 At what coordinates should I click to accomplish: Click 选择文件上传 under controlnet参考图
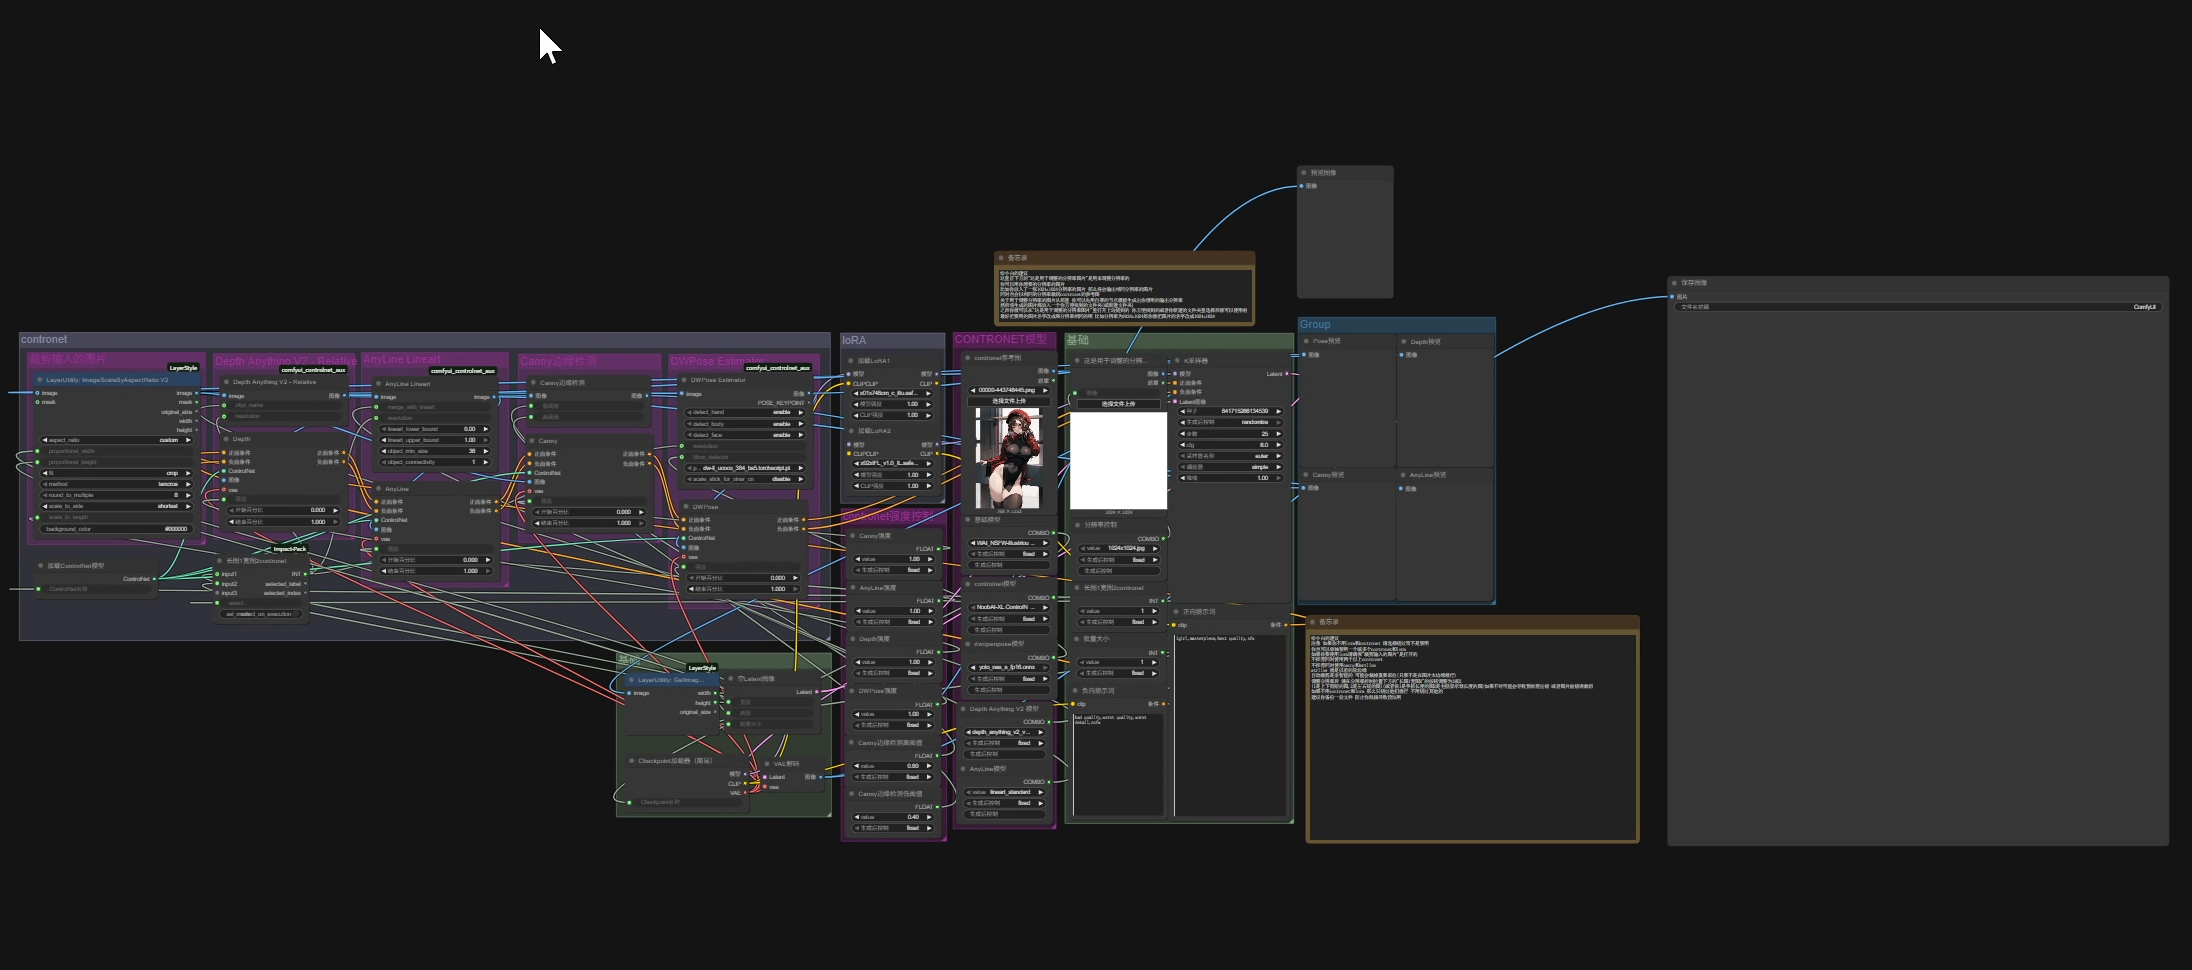(1008, 401)
